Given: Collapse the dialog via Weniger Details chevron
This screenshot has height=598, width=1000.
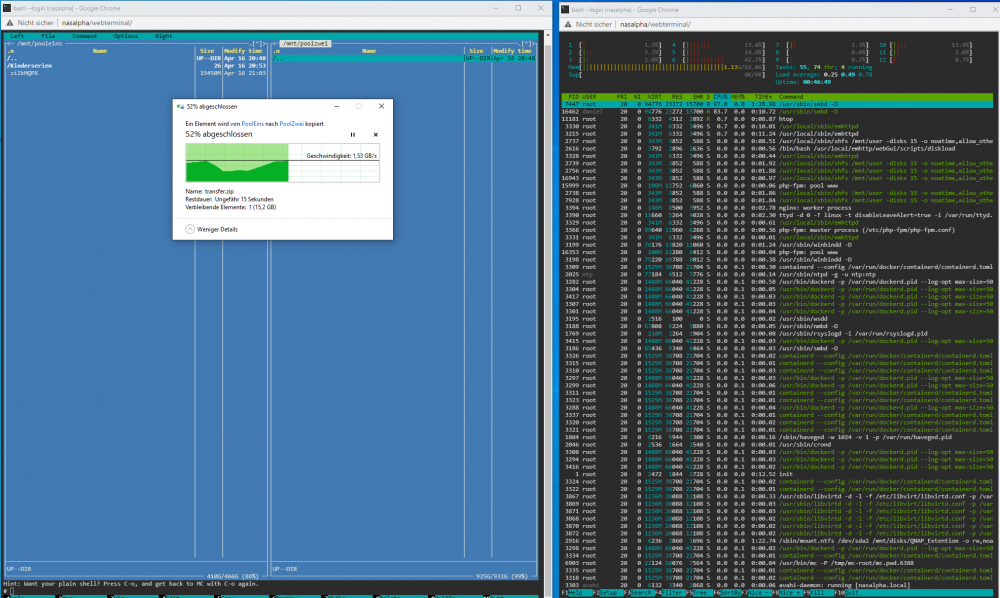Looking at the screenshot, I should [190, 230].
